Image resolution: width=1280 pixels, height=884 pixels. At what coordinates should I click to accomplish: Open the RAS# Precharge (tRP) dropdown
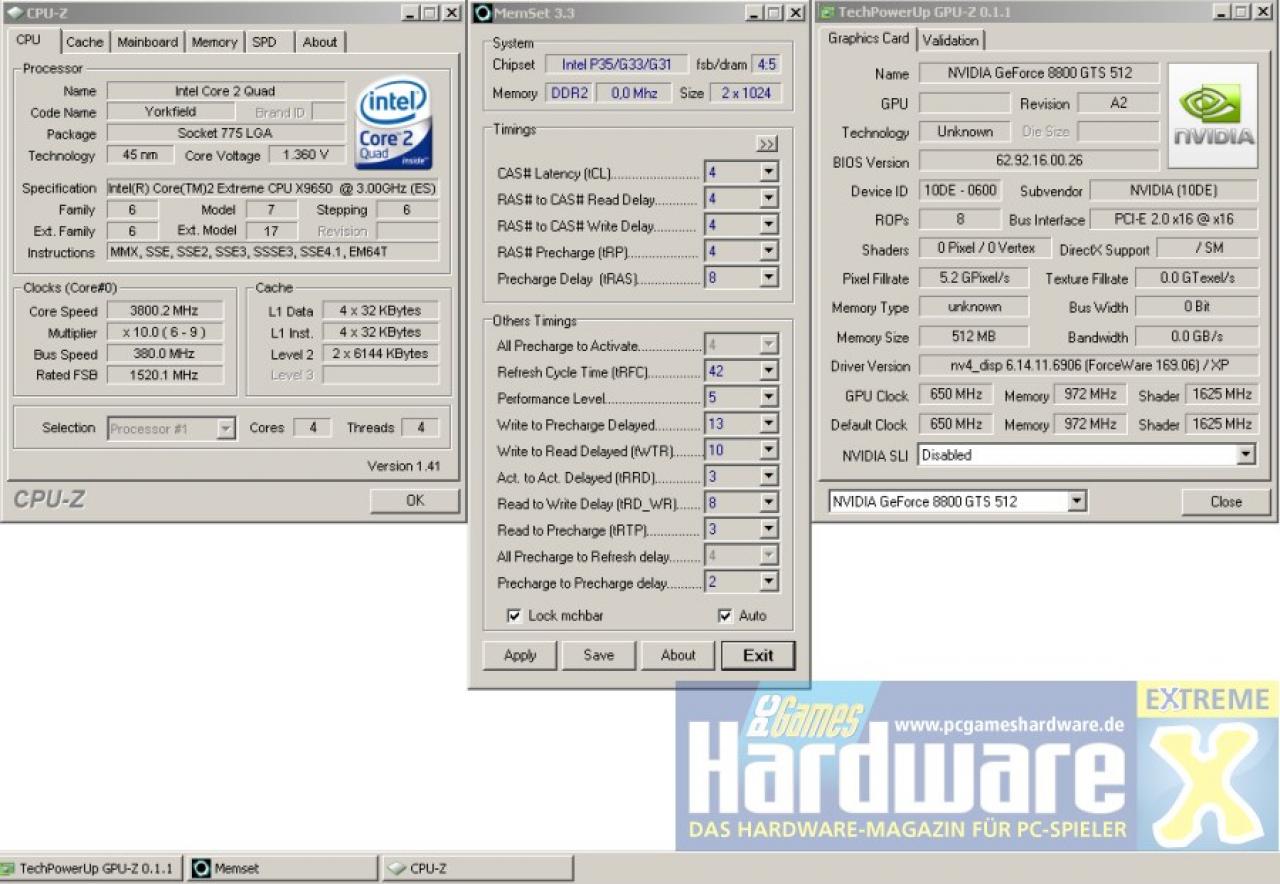click(768, 252)
